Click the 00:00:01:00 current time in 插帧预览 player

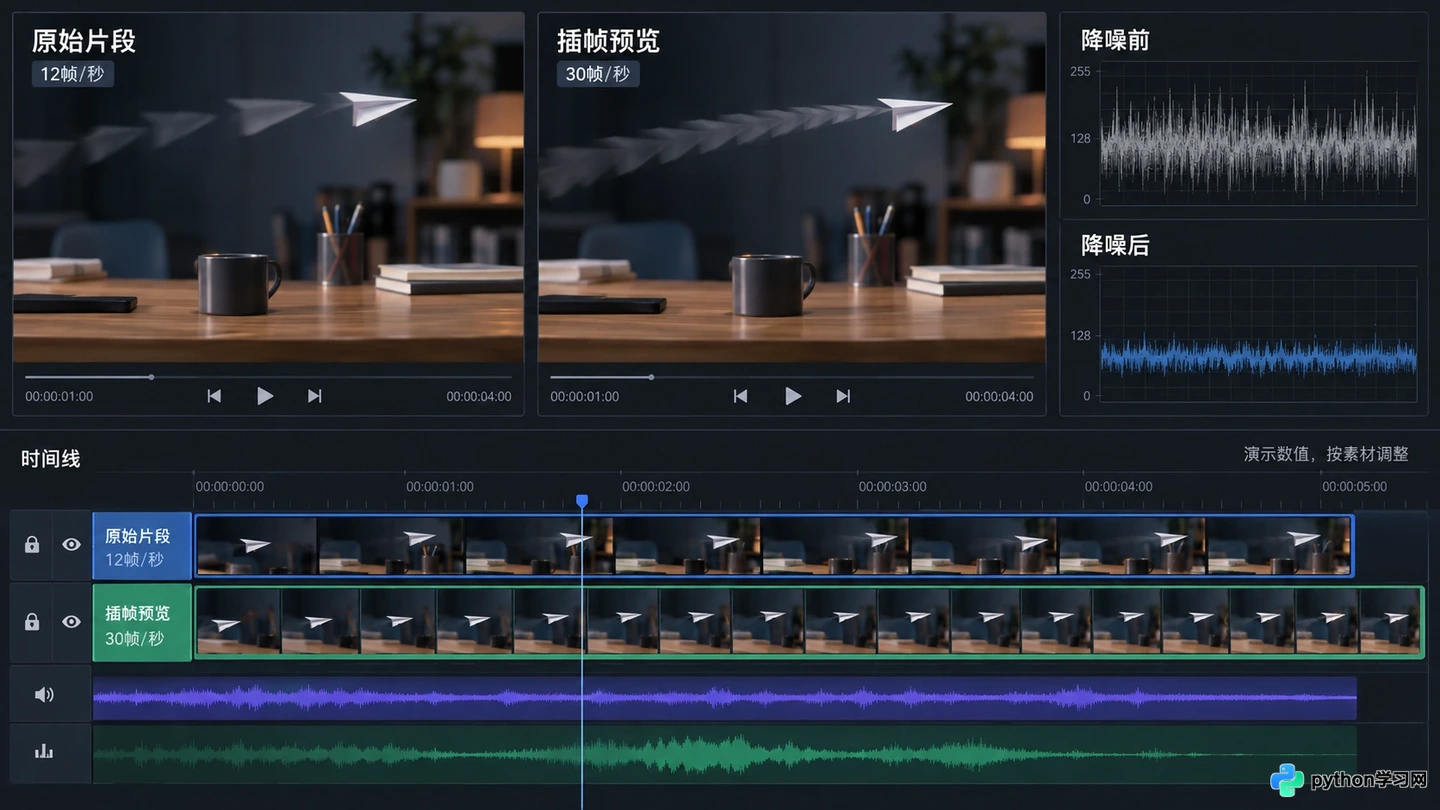[x=585, y=397]
